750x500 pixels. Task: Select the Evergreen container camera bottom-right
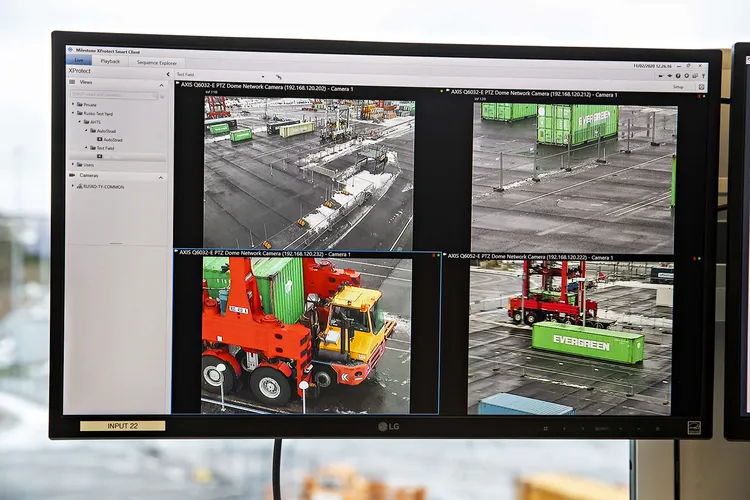(x=570, y=335)
